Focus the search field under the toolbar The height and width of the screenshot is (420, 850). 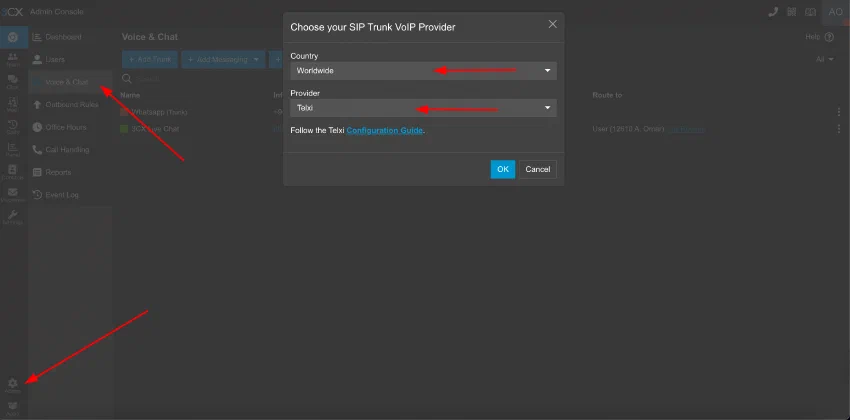(201, 79)
